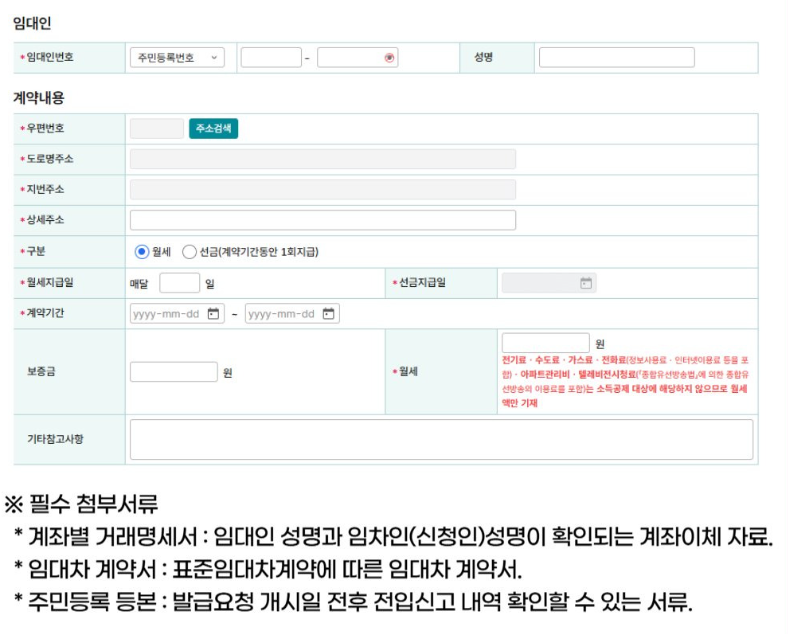Open the calendar picker for contract start date
Screen dimensions: 788x634
tap(214, 314)
